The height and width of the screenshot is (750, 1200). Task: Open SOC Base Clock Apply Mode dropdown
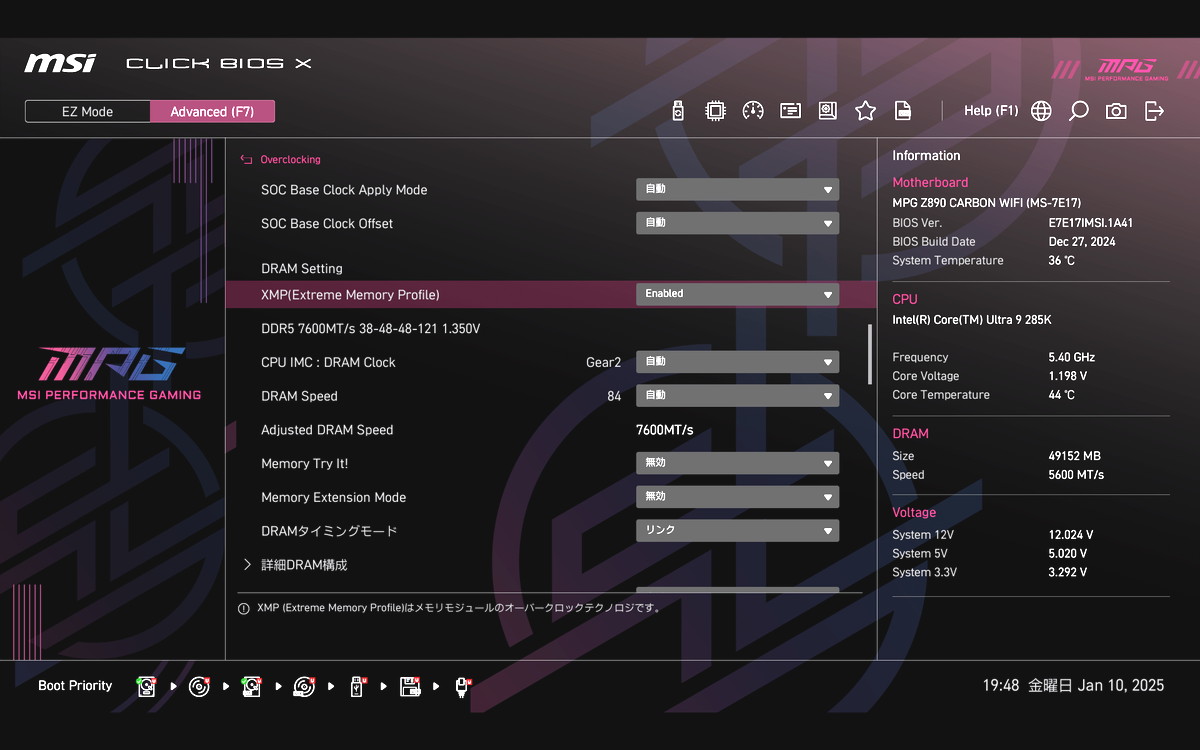click(x=737, y=190)
